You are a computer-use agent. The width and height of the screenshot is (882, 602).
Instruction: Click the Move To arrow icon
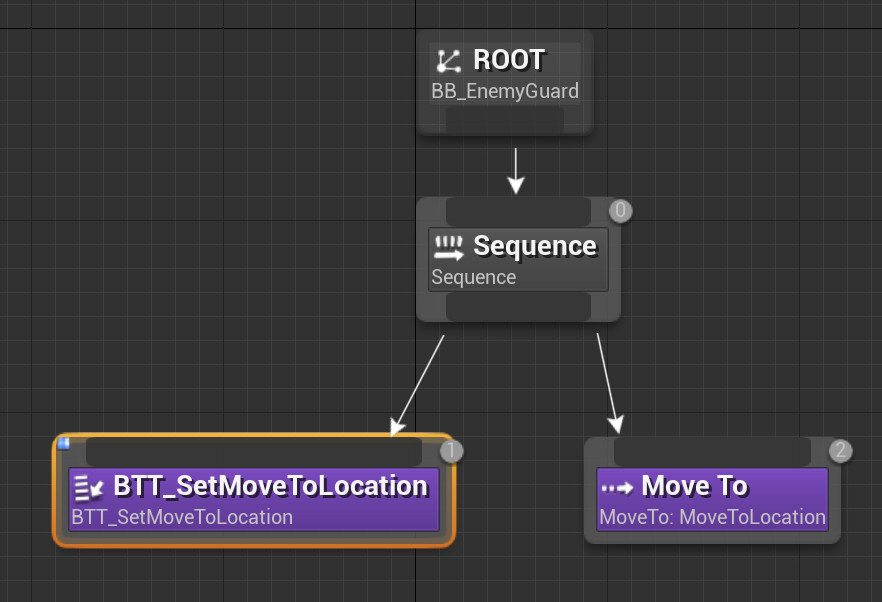pos(617,487)
